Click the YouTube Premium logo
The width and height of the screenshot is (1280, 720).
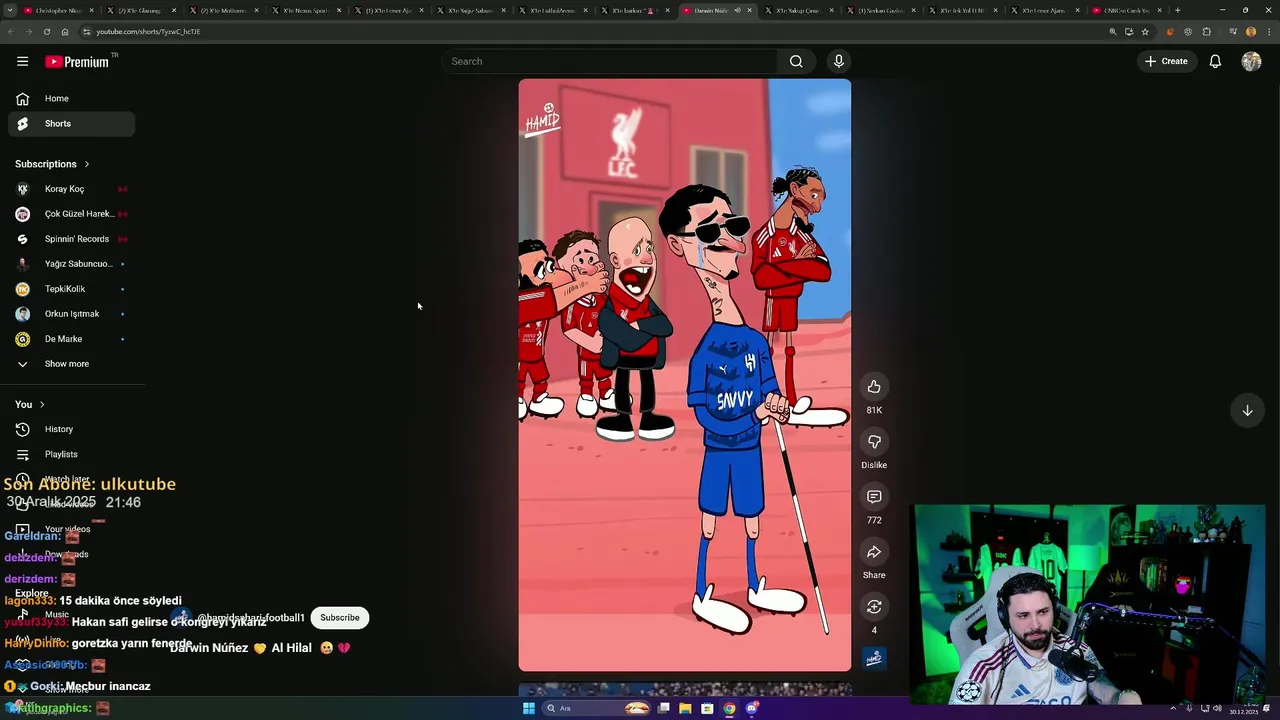pyautogui.click(x=77, y=61)
